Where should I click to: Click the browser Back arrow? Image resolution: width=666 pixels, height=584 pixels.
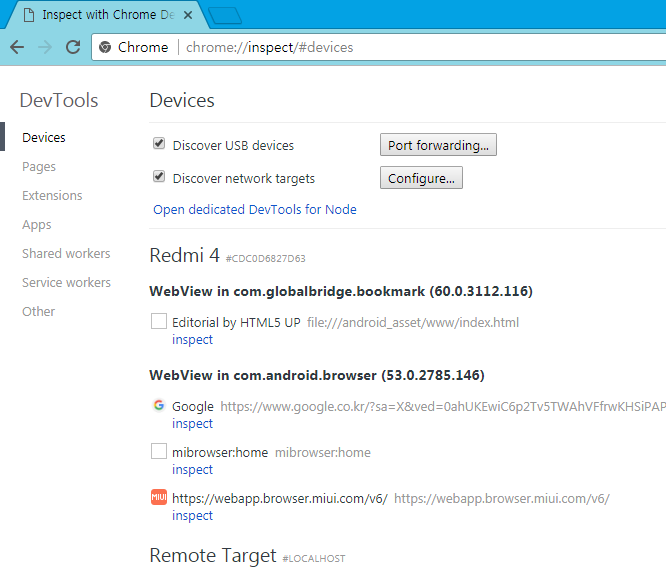point(17,47)
